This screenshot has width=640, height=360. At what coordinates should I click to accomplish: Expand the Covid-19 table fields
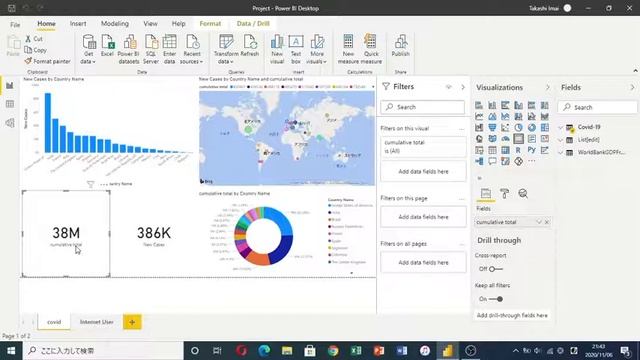click(x=561, y=127)
